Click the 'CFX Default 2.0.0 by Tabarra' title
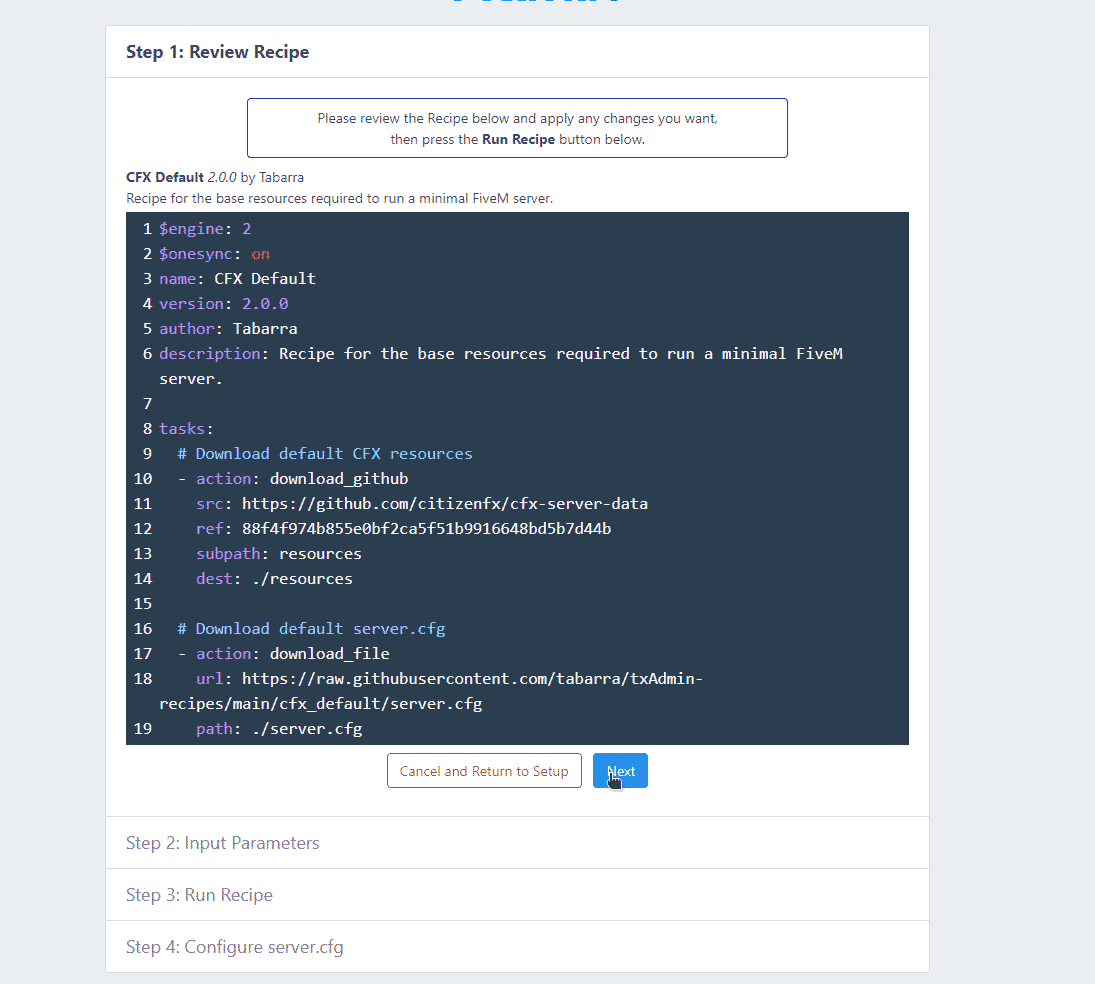This screenshot has height=984, width=1095. (215, 177)
